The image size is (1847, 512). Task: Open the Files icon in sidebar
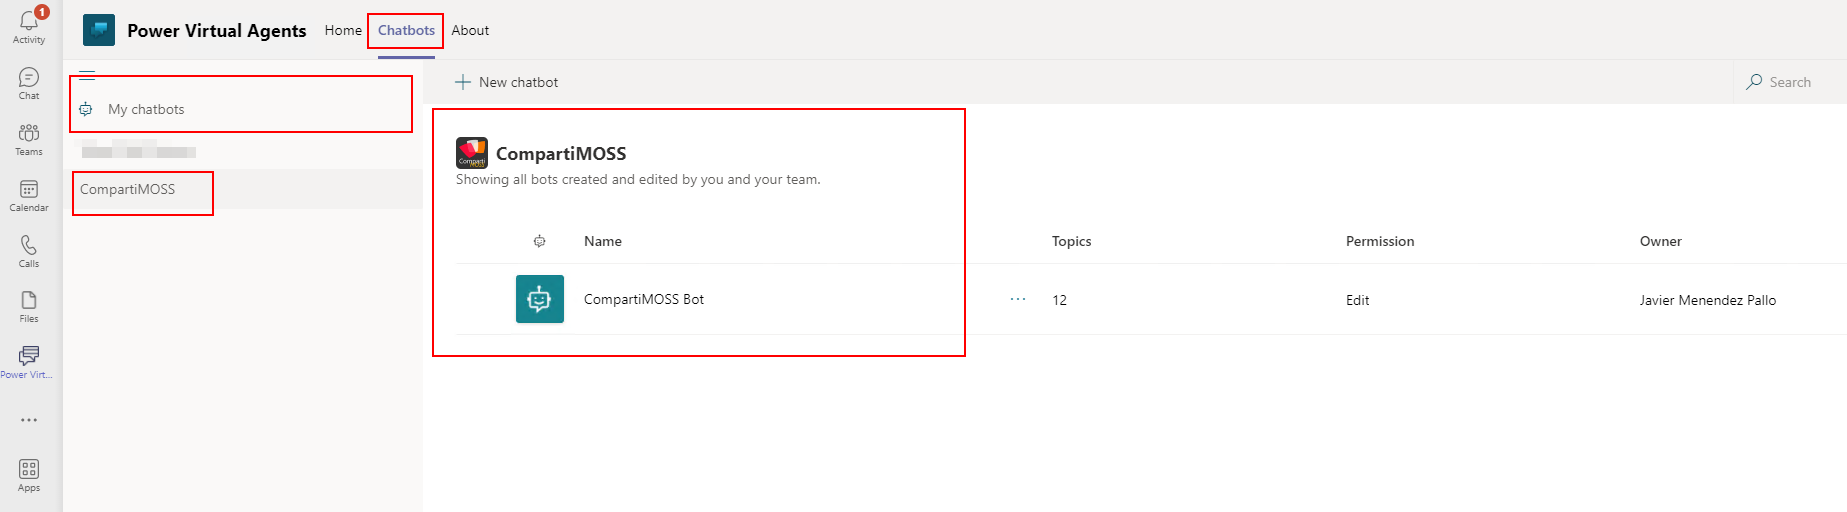click(29, 305)
